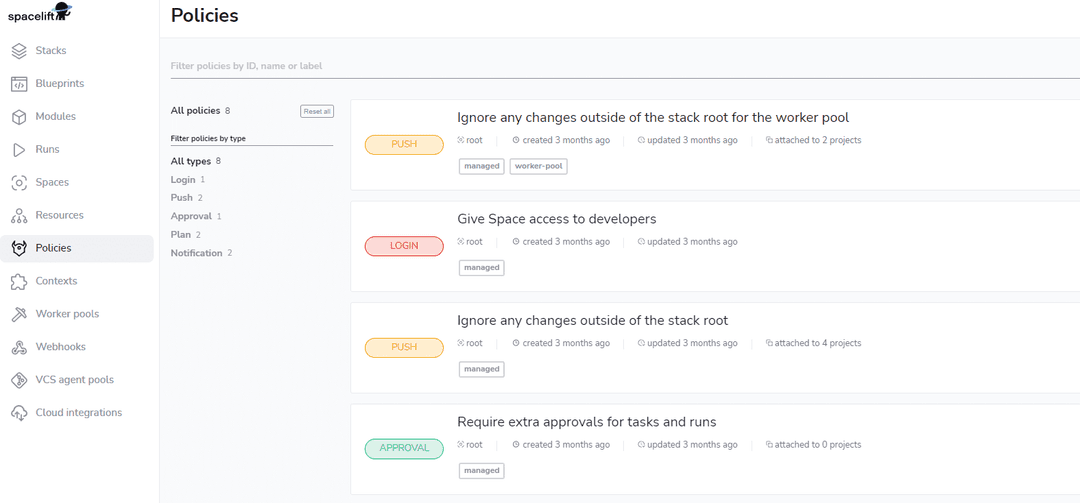
Task: Go to Contexts in the sidebar
Action: click(56, 281)
